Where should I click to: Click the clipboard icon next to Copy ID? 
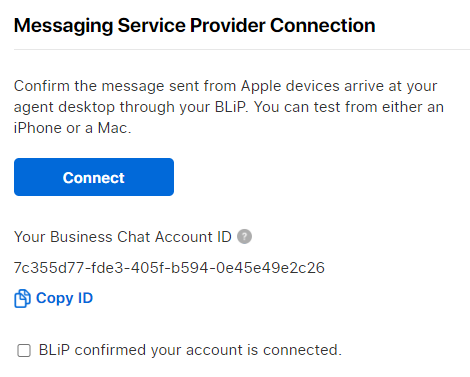(22, 298)
